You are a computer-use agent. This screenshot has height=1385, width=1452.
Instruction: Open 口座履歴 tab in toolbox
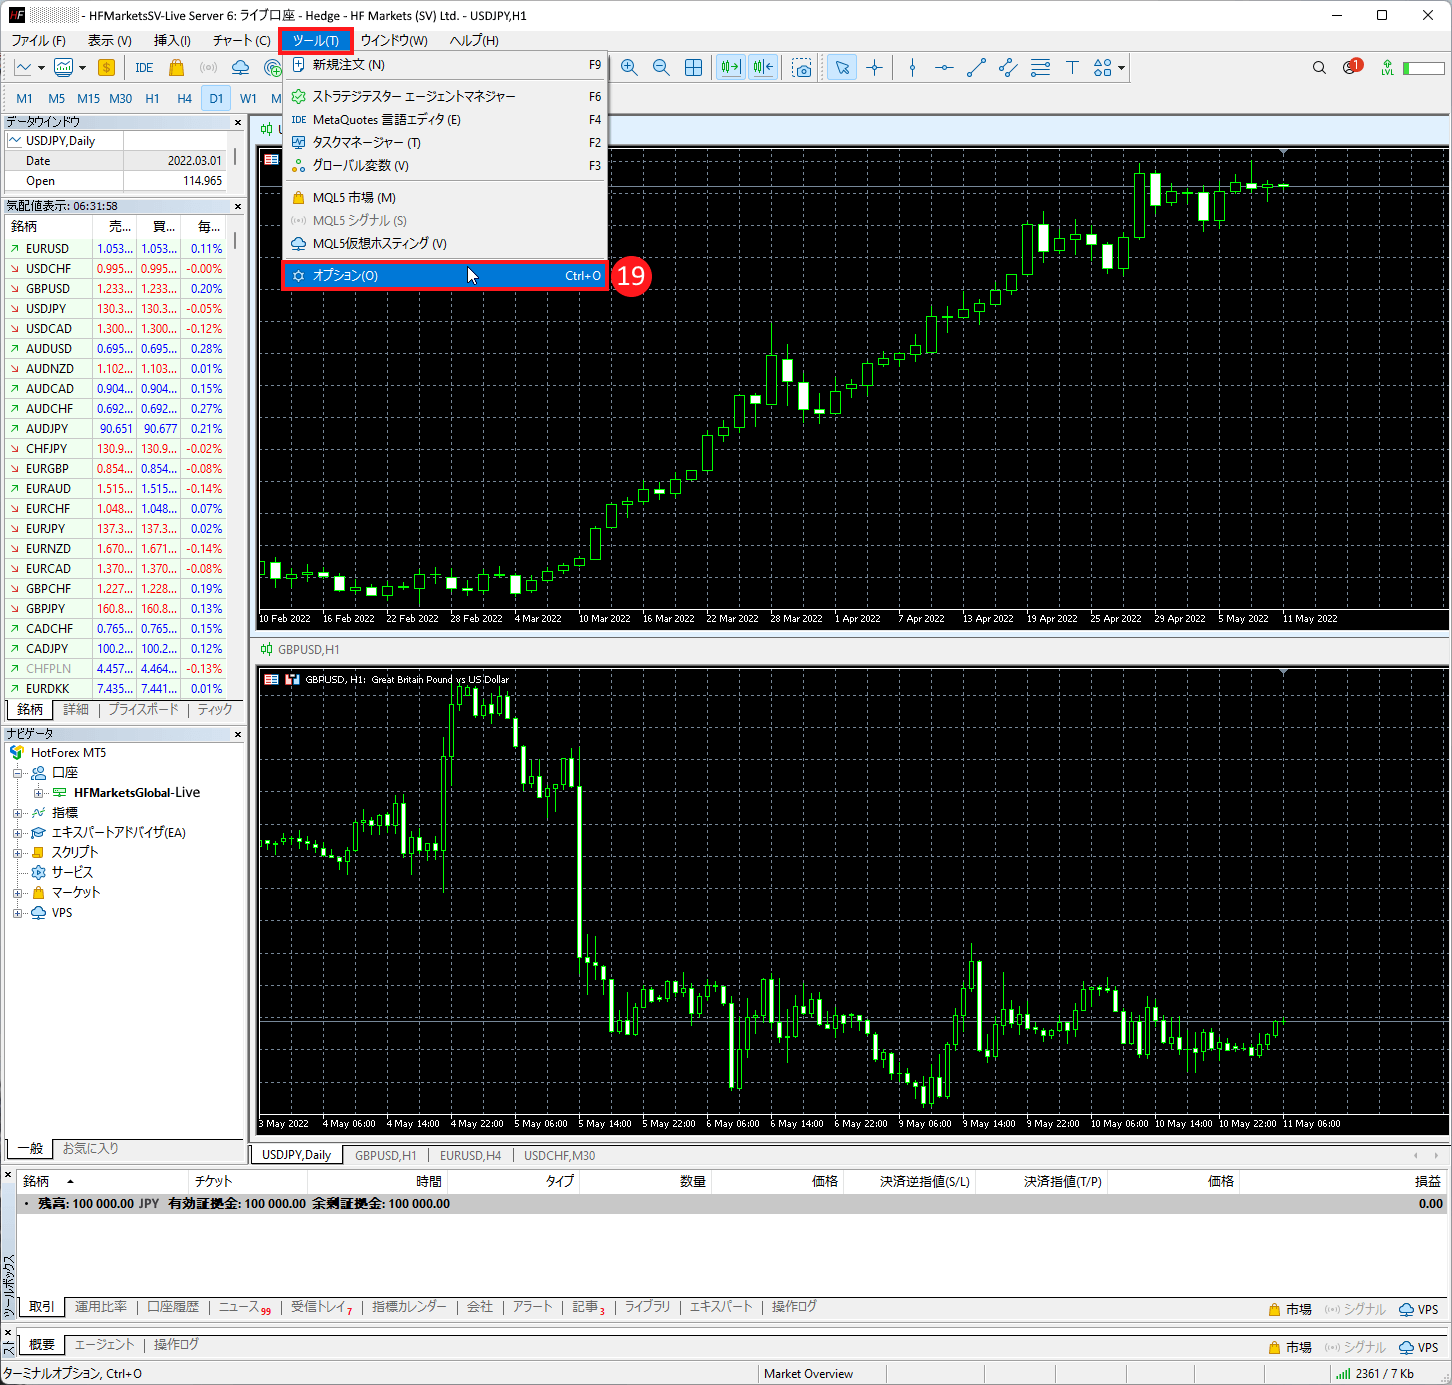point(173,1307)
